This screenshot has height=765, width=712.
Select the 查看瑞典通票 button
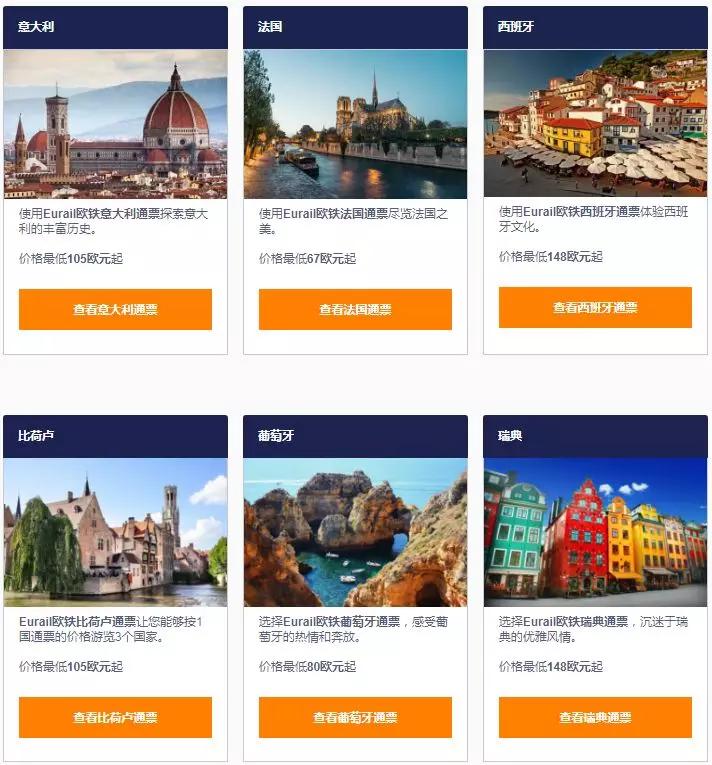[595, 717]
